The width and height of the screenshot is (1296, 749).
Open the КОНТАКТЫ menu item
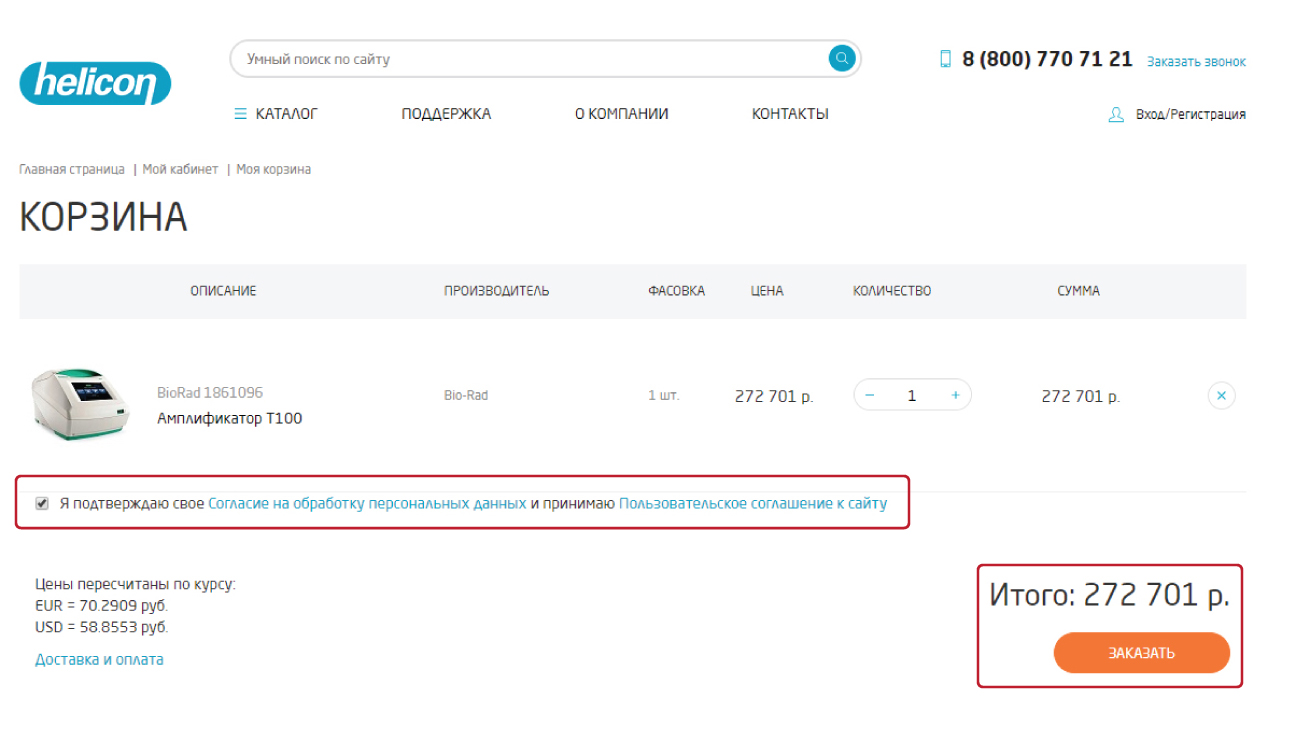(790, 114)
